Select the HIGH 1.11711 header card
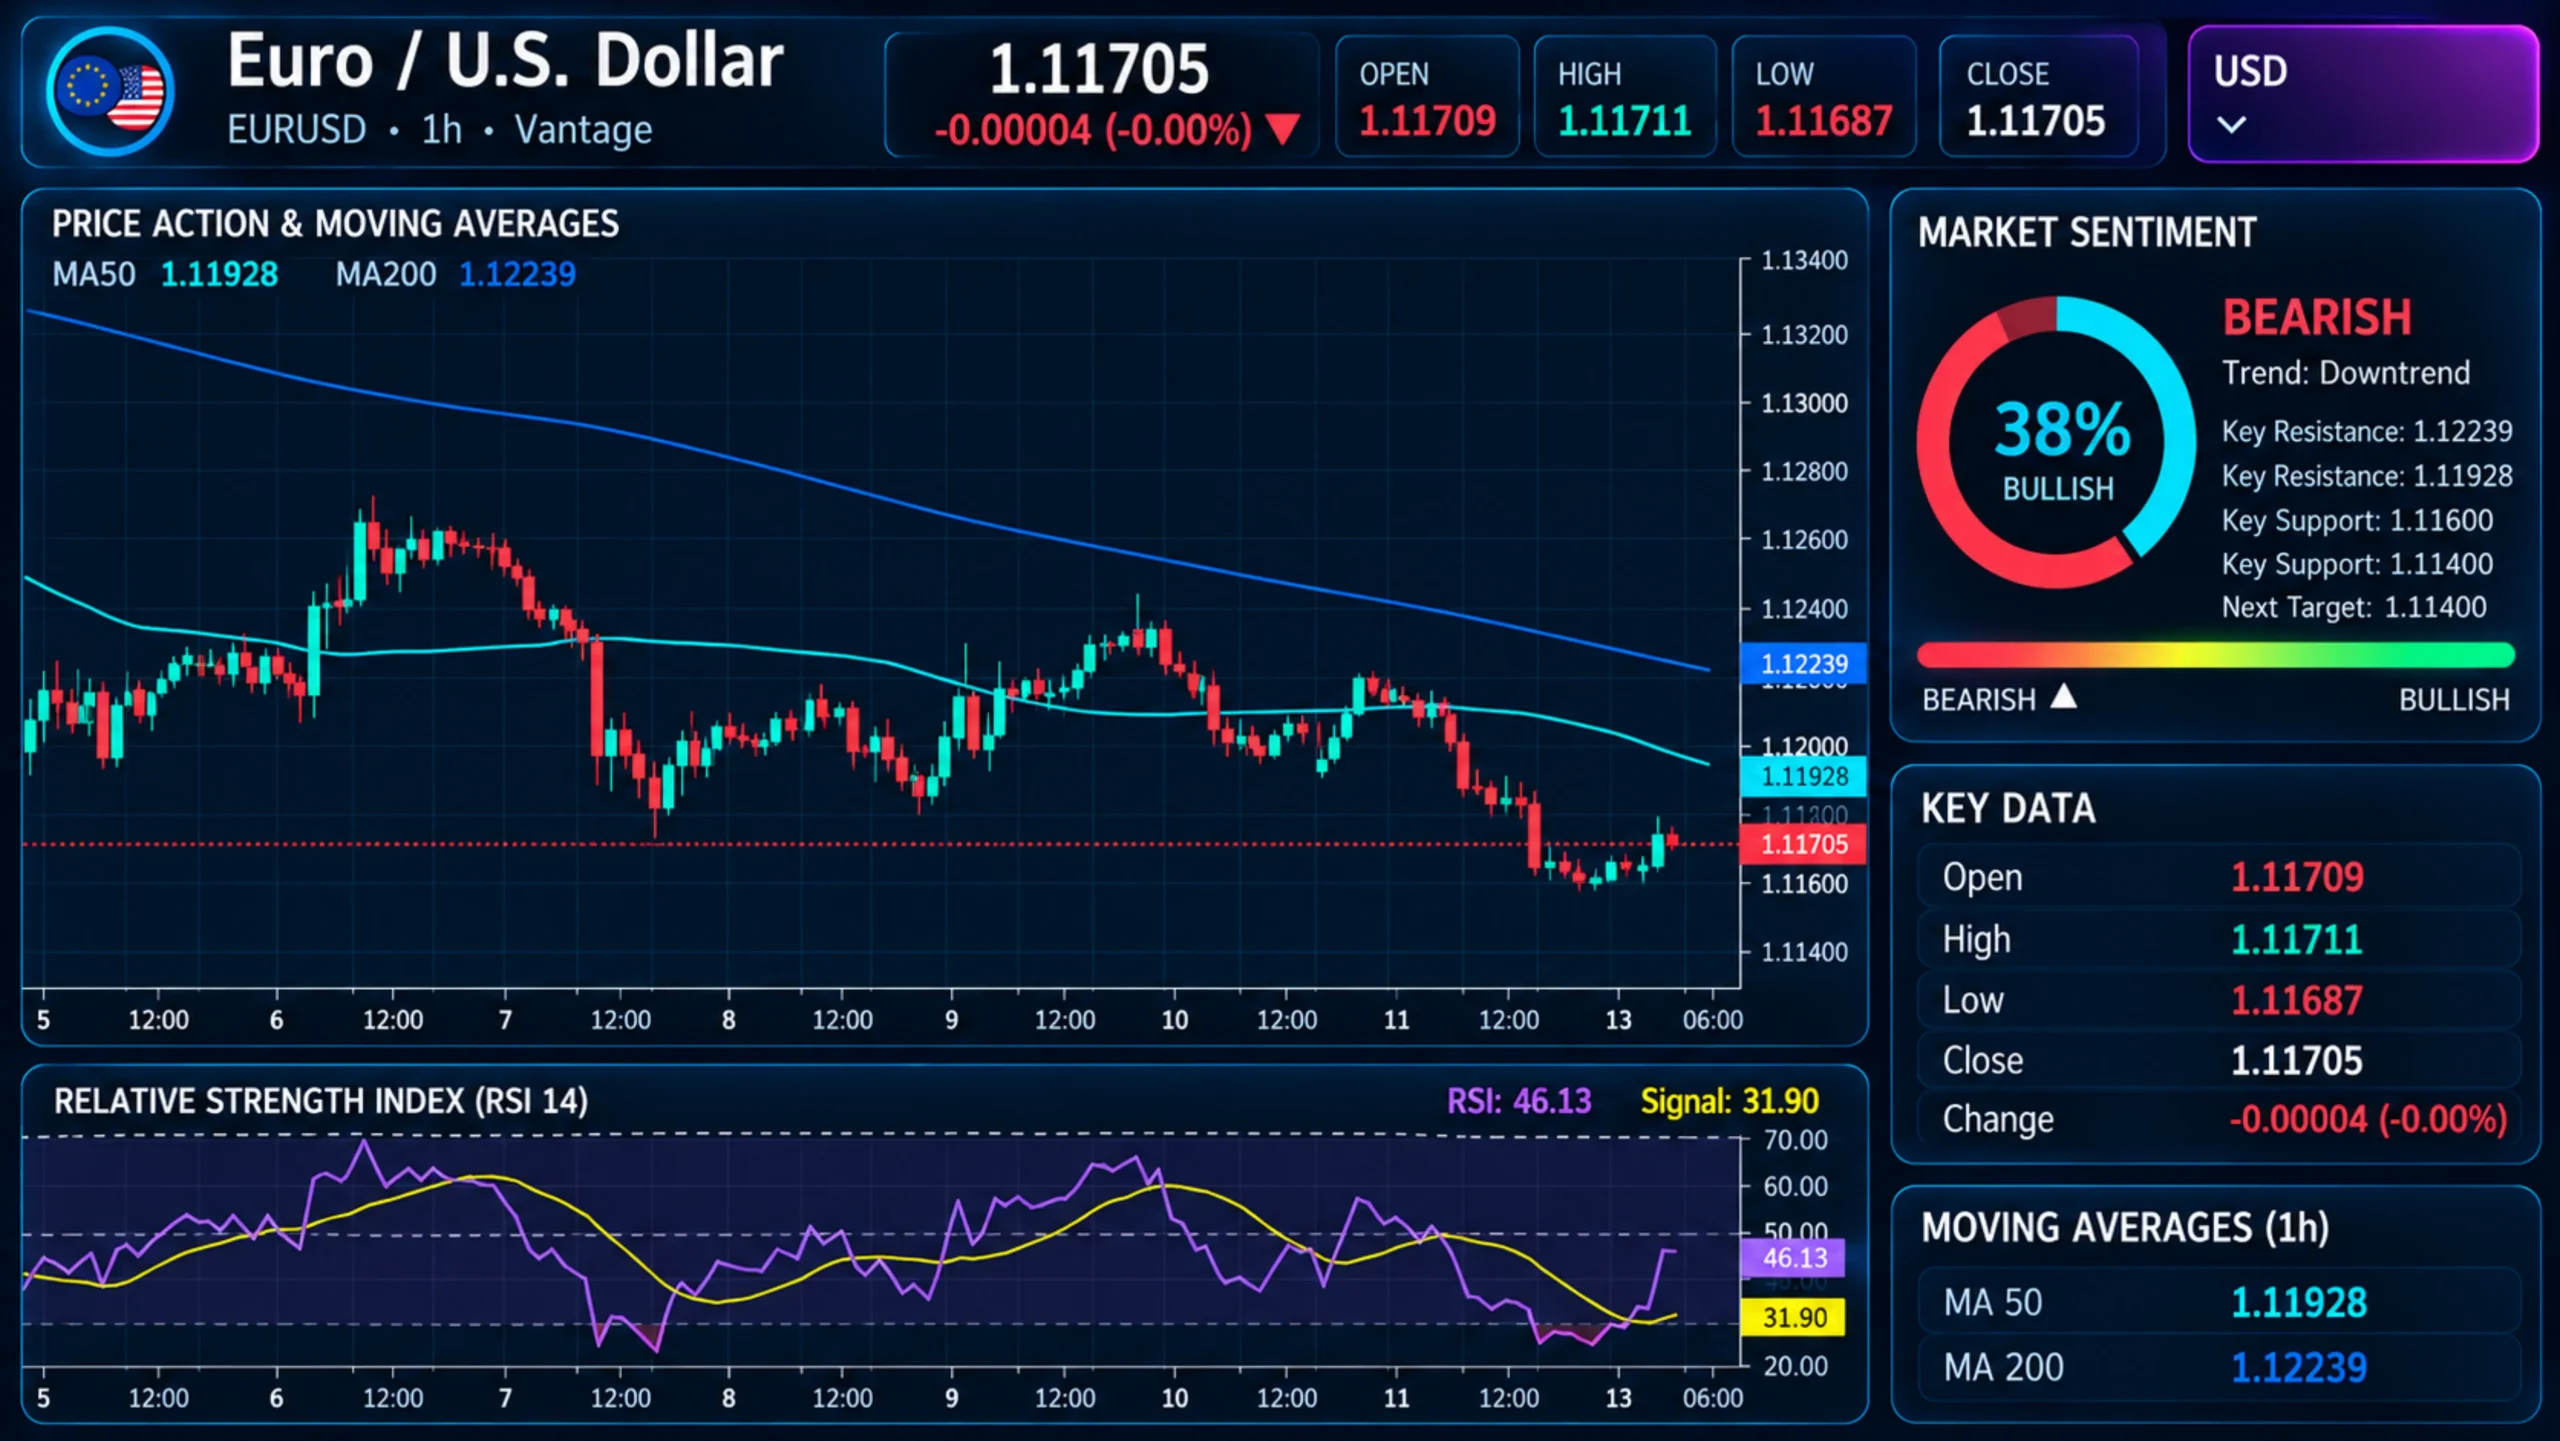The width and height of the screenshot is (2560, 1441). tap(1625, 96)
